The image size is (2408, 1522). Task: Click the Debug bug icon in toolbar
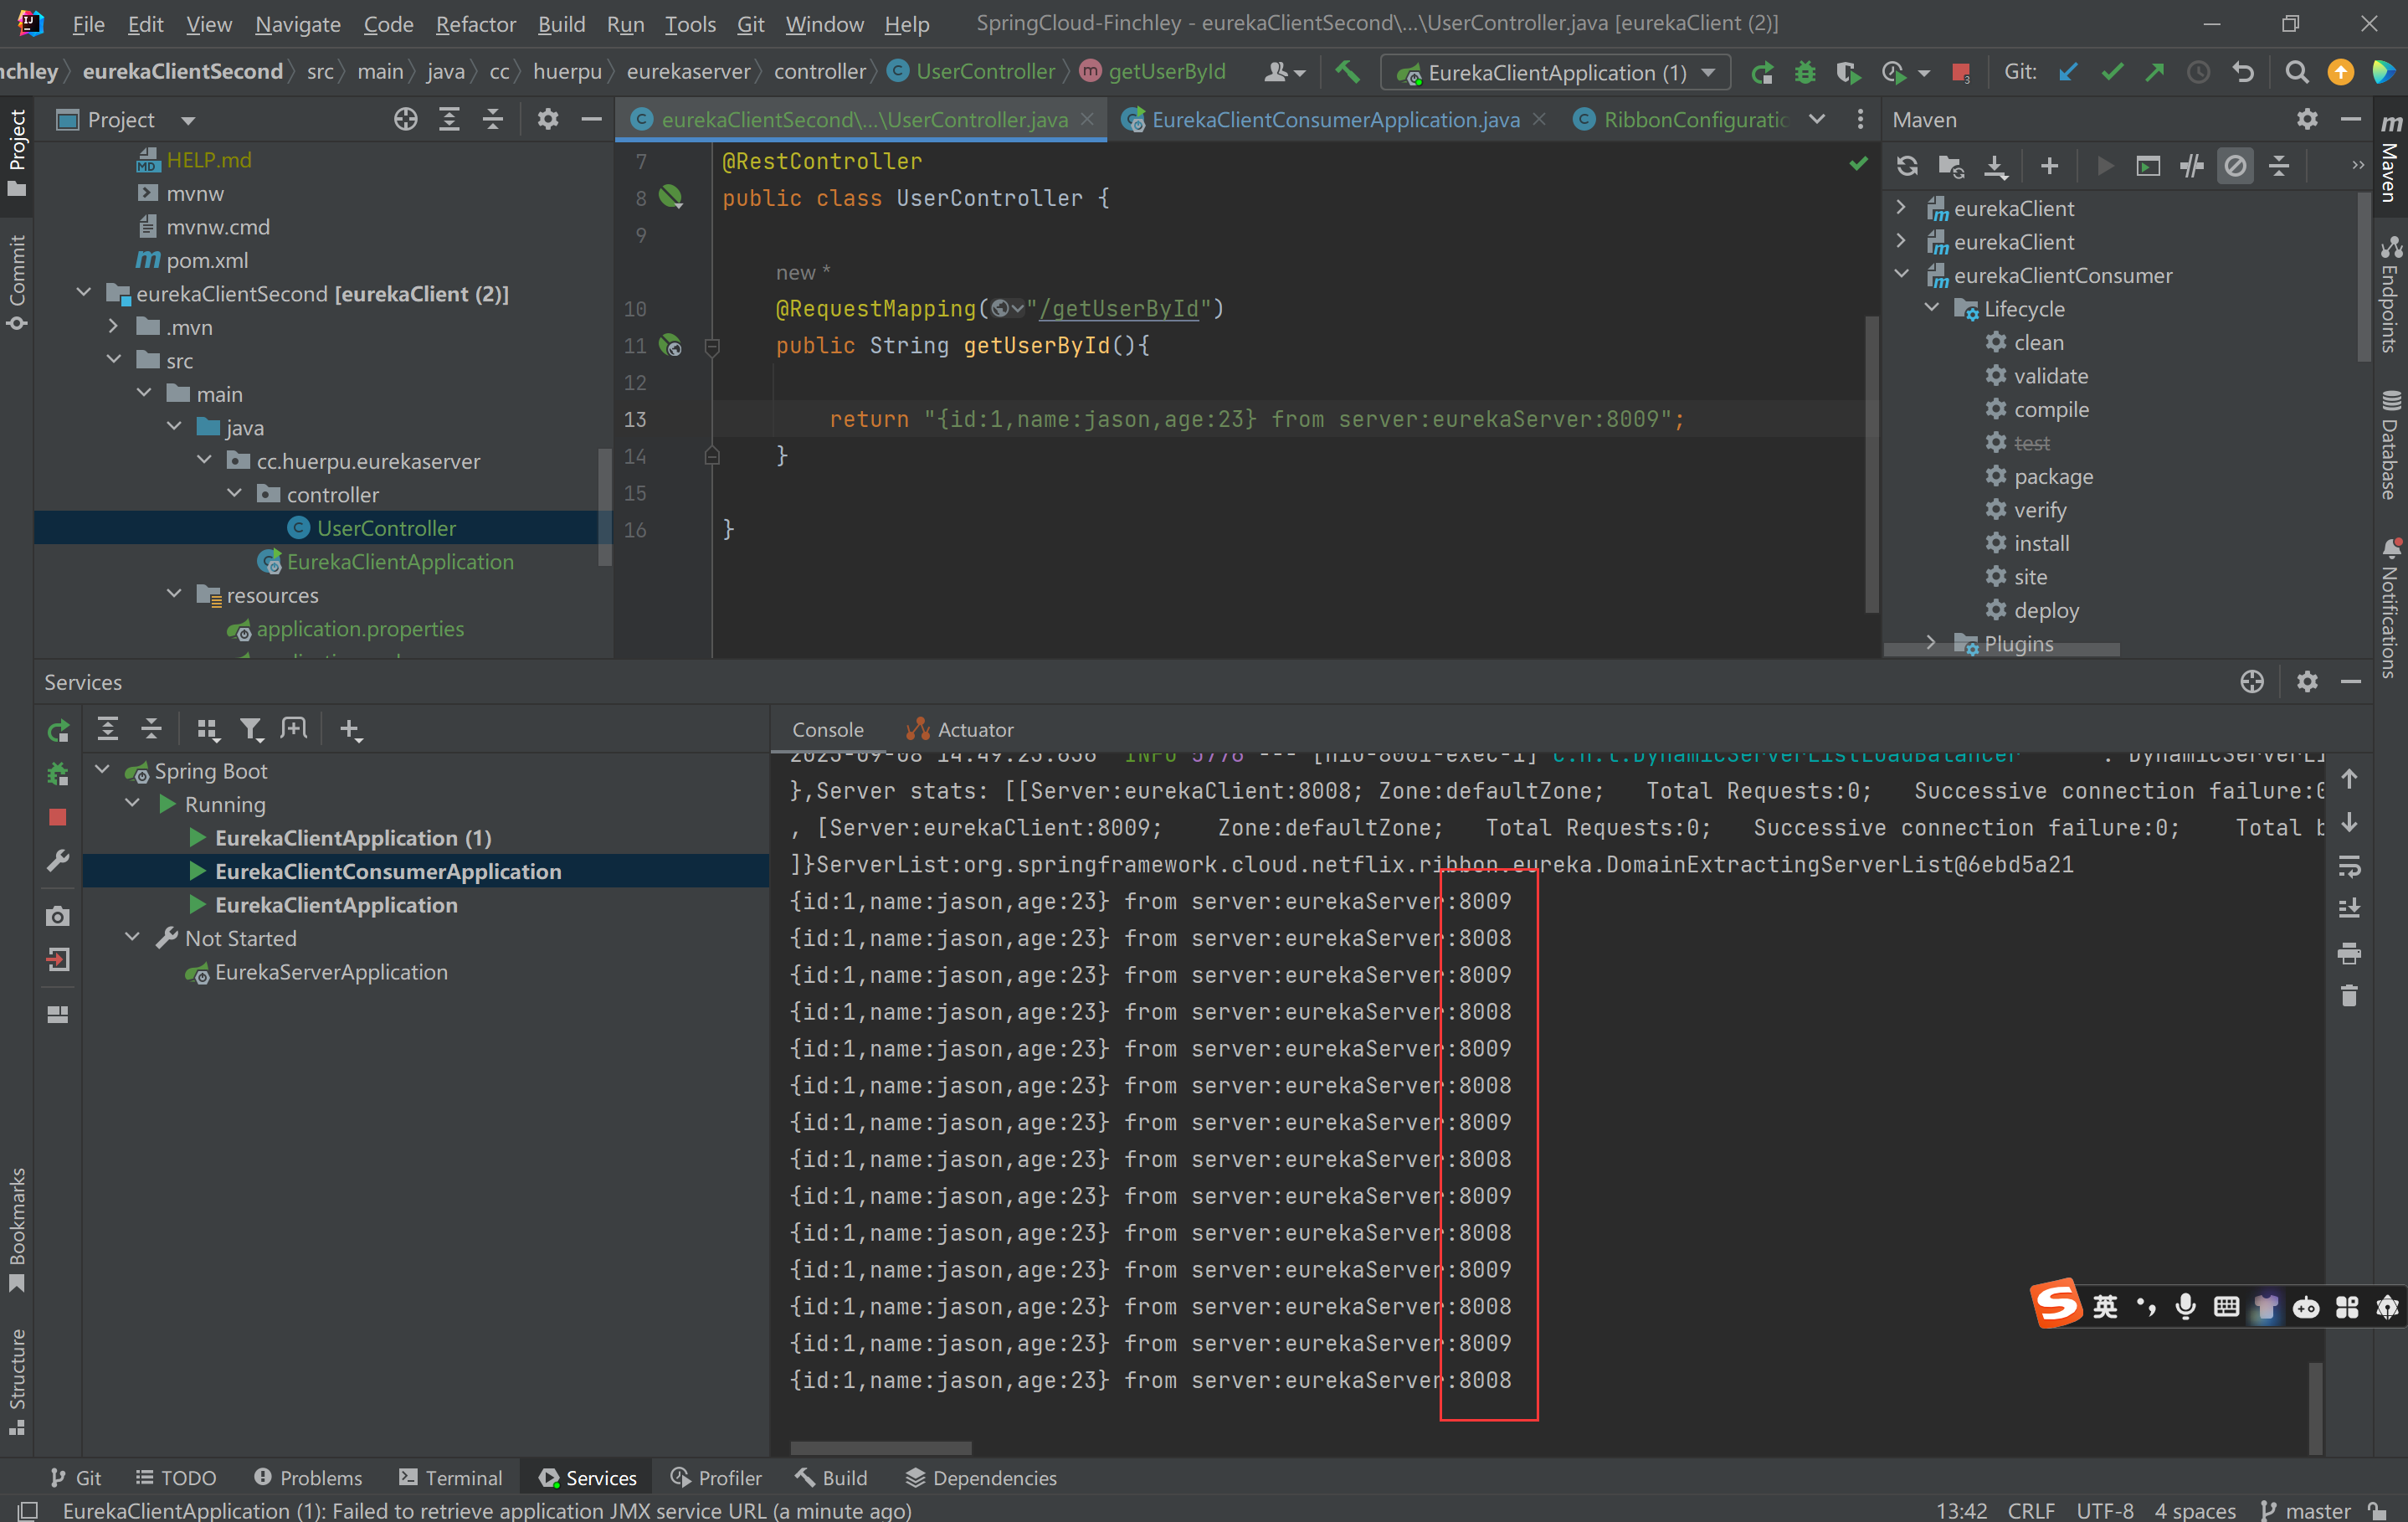[1805, 72]
